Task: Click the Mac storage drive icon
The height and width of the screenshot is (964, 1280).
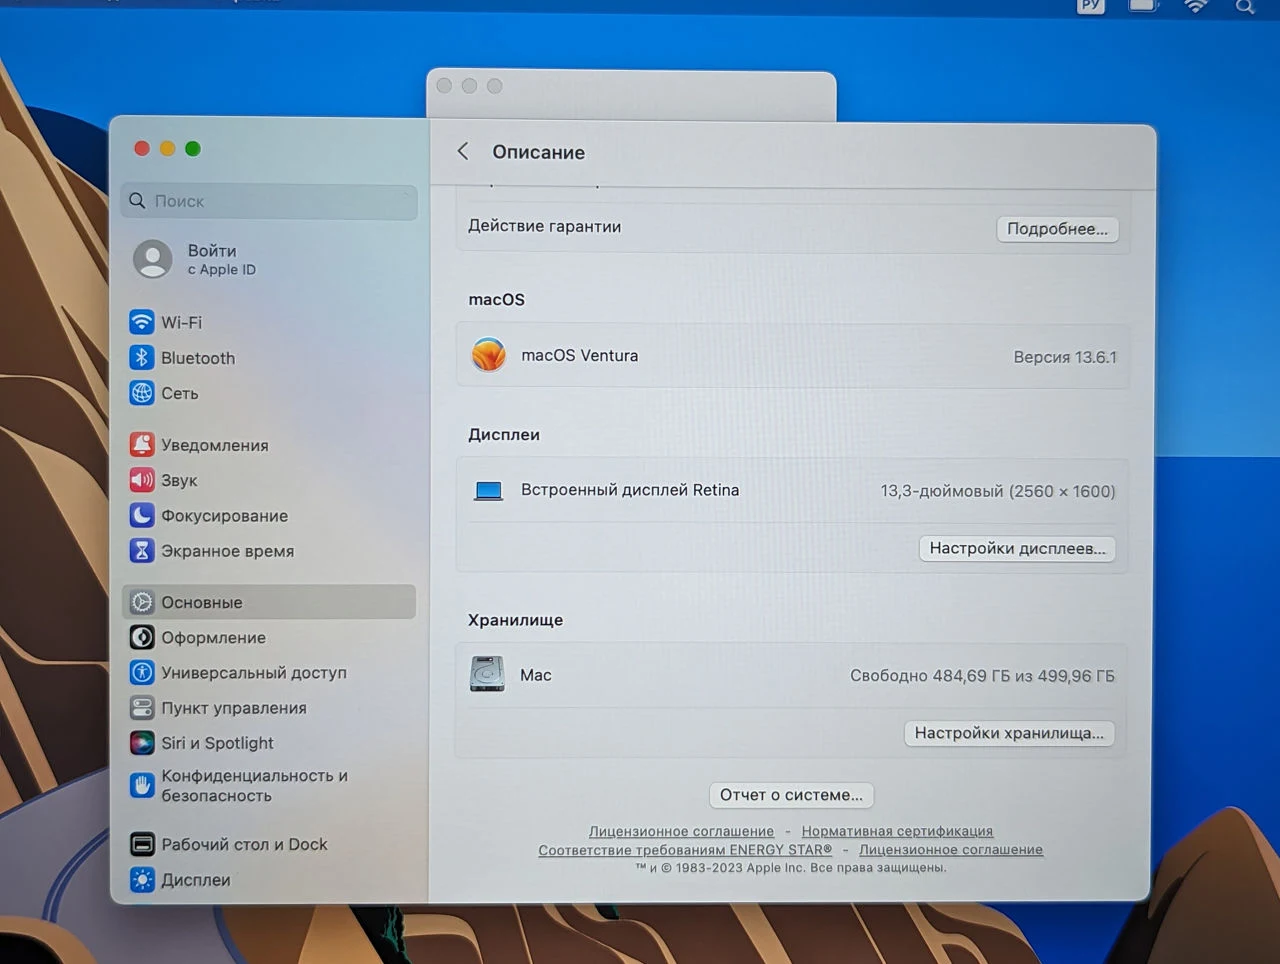Action: (x=487, y=675)
